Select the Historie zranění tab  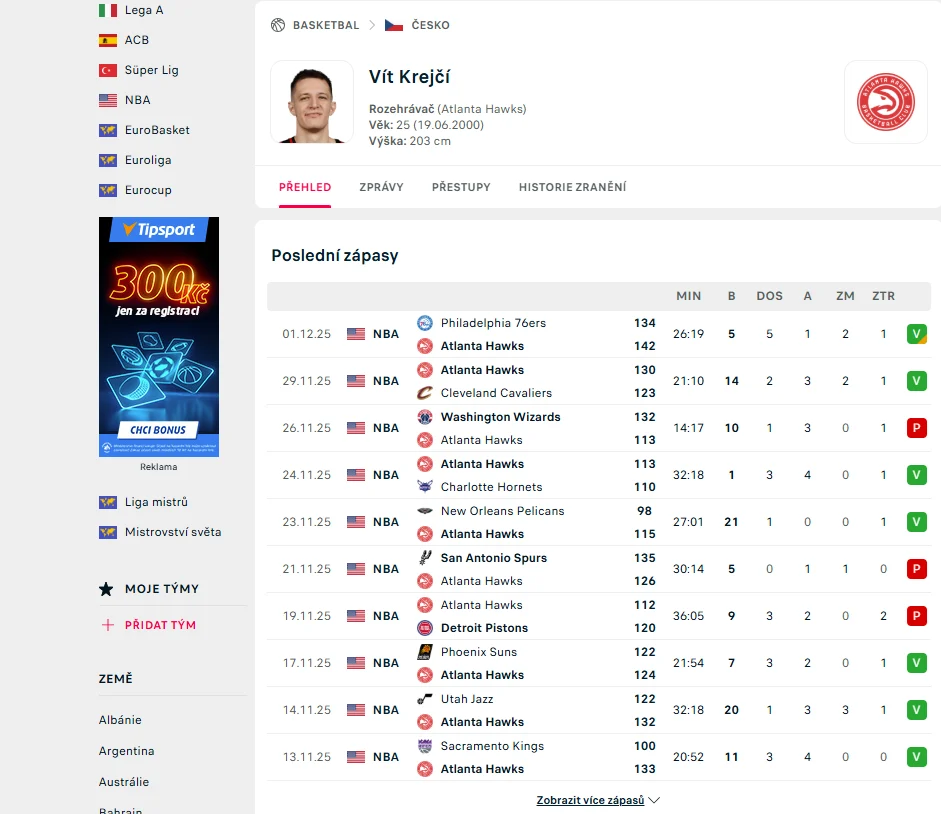[x=572, y=187]
